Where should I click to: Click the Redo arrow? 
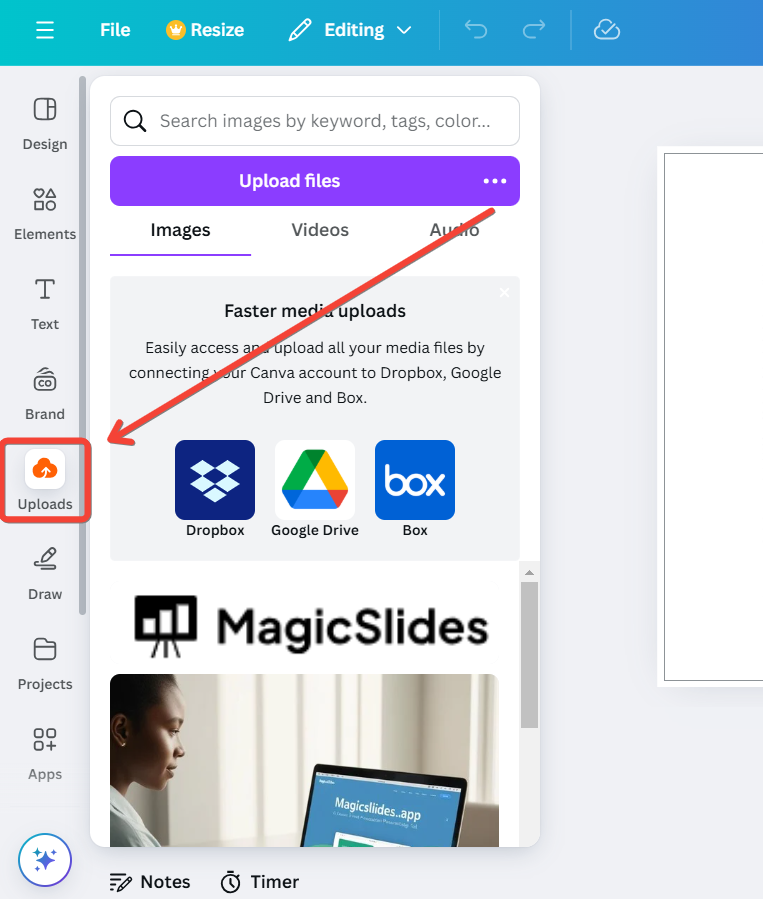534,30
